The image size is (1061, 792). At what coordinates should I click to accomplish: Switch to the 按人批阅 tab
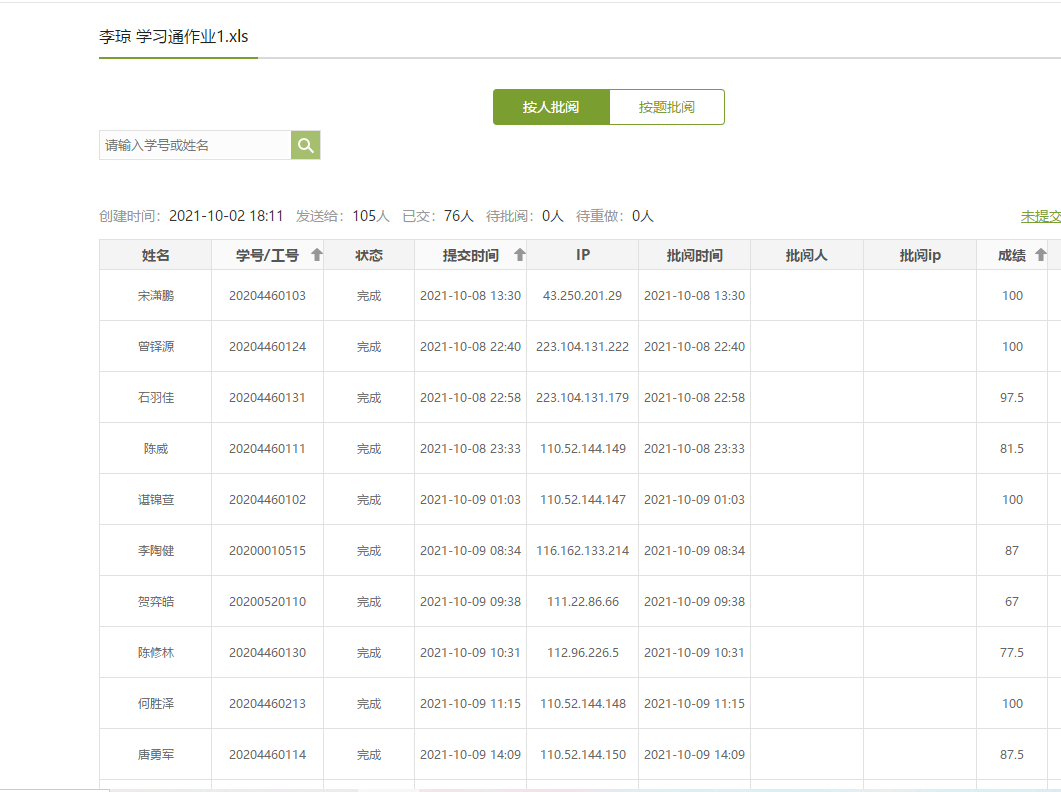click(550, 107)
